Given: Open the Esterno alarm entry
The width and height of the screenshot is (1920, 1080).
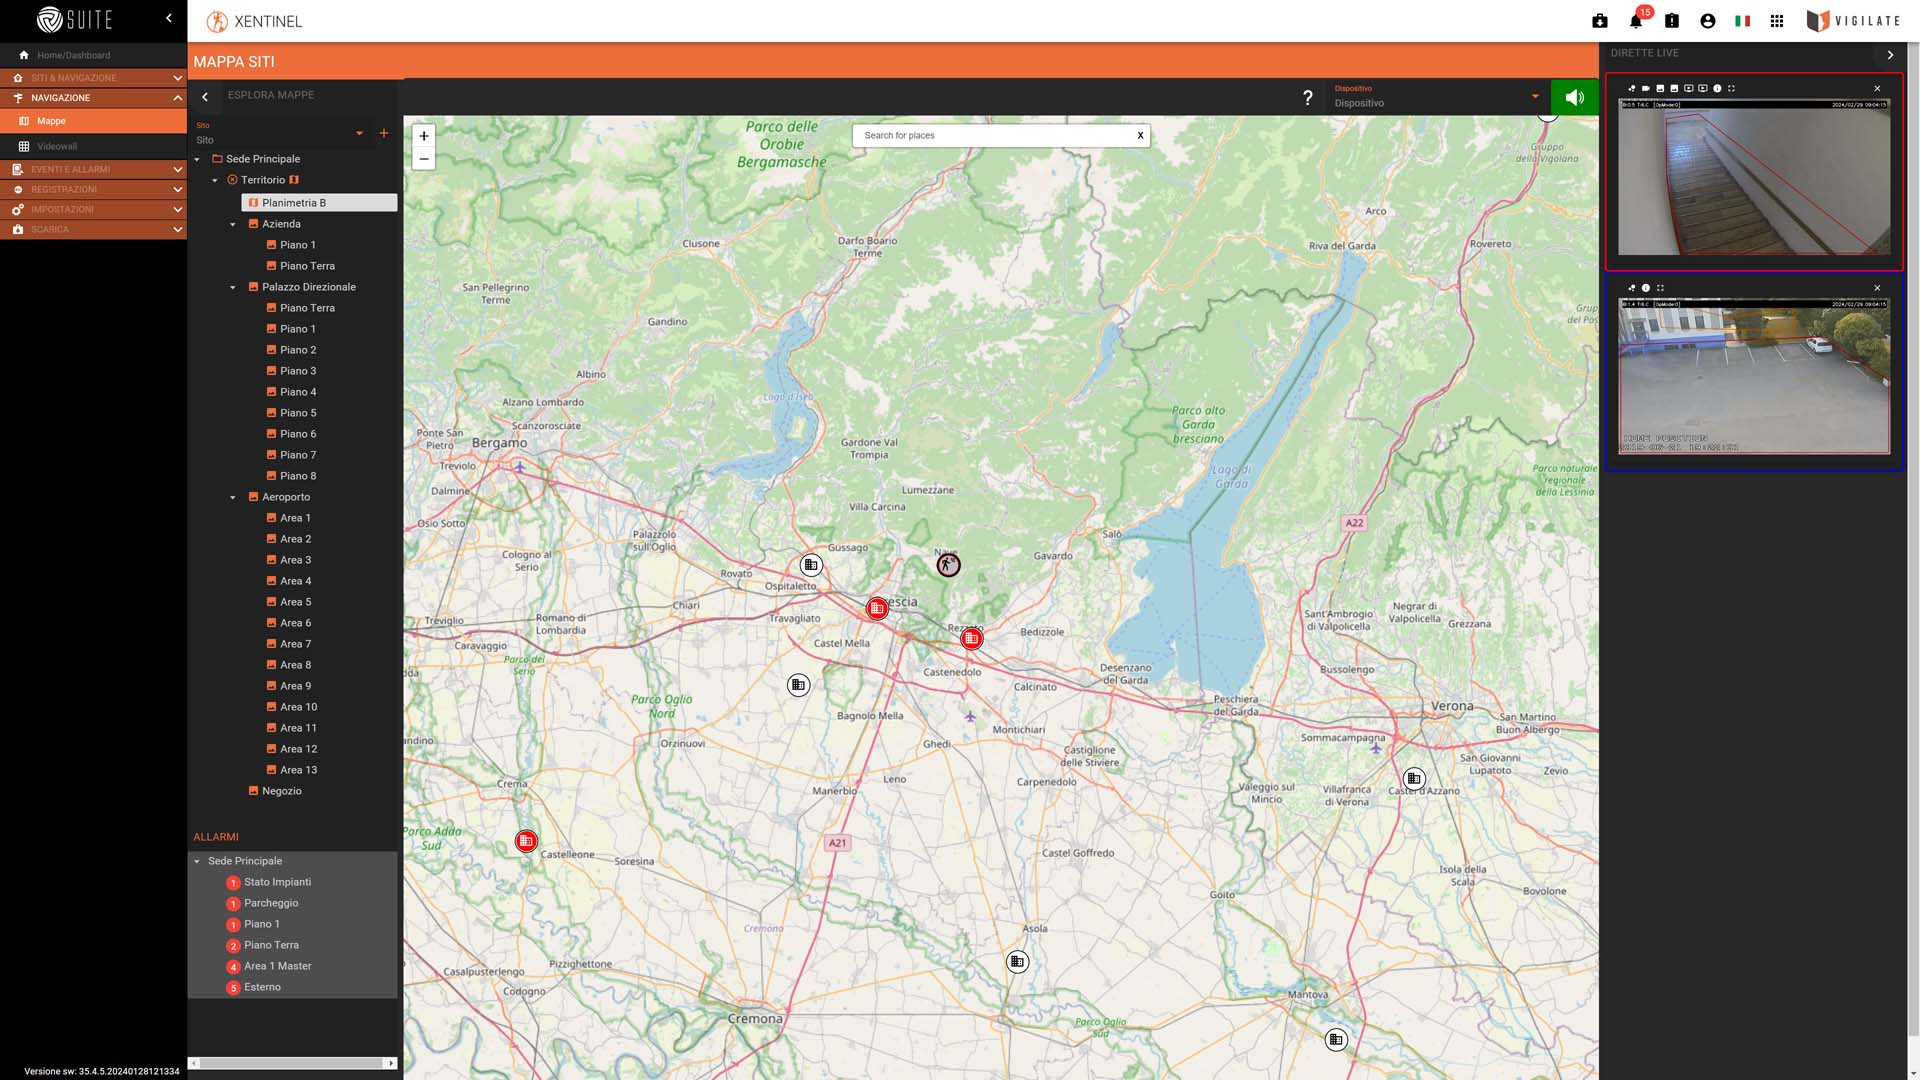Looking at the screenshot, I should 262,987.
